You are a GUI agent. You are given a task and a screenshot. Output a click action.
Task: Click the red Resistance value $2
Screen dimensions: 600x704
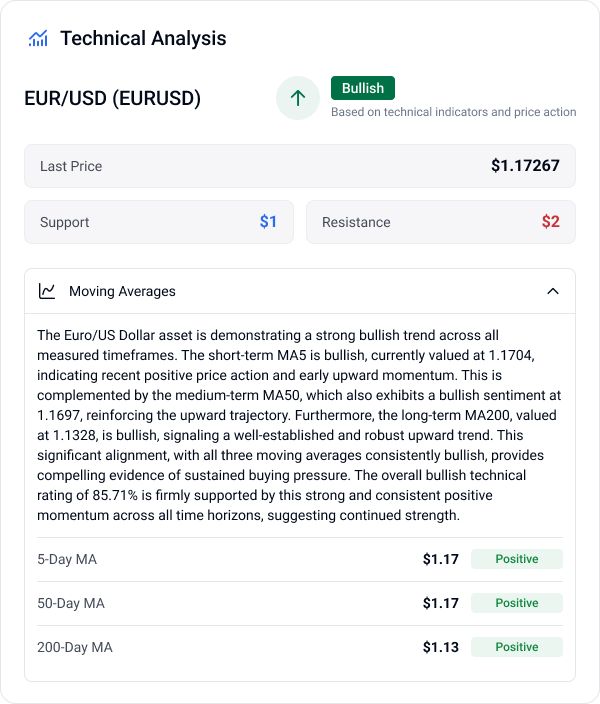coord(550,222)
